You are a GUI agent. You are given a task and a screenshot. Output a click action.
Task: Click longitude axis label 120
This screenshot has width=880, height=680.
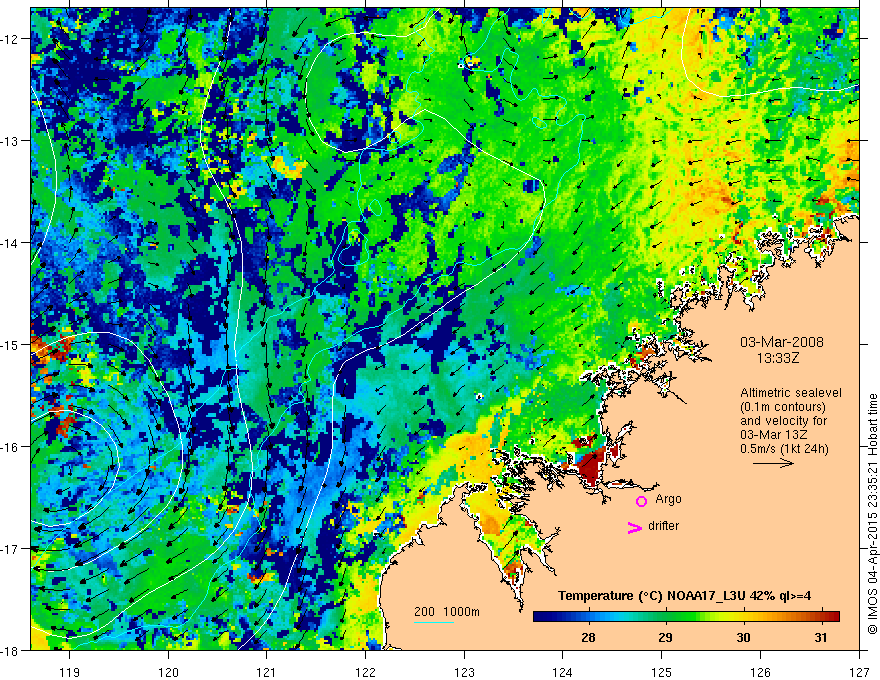(168, 672)
